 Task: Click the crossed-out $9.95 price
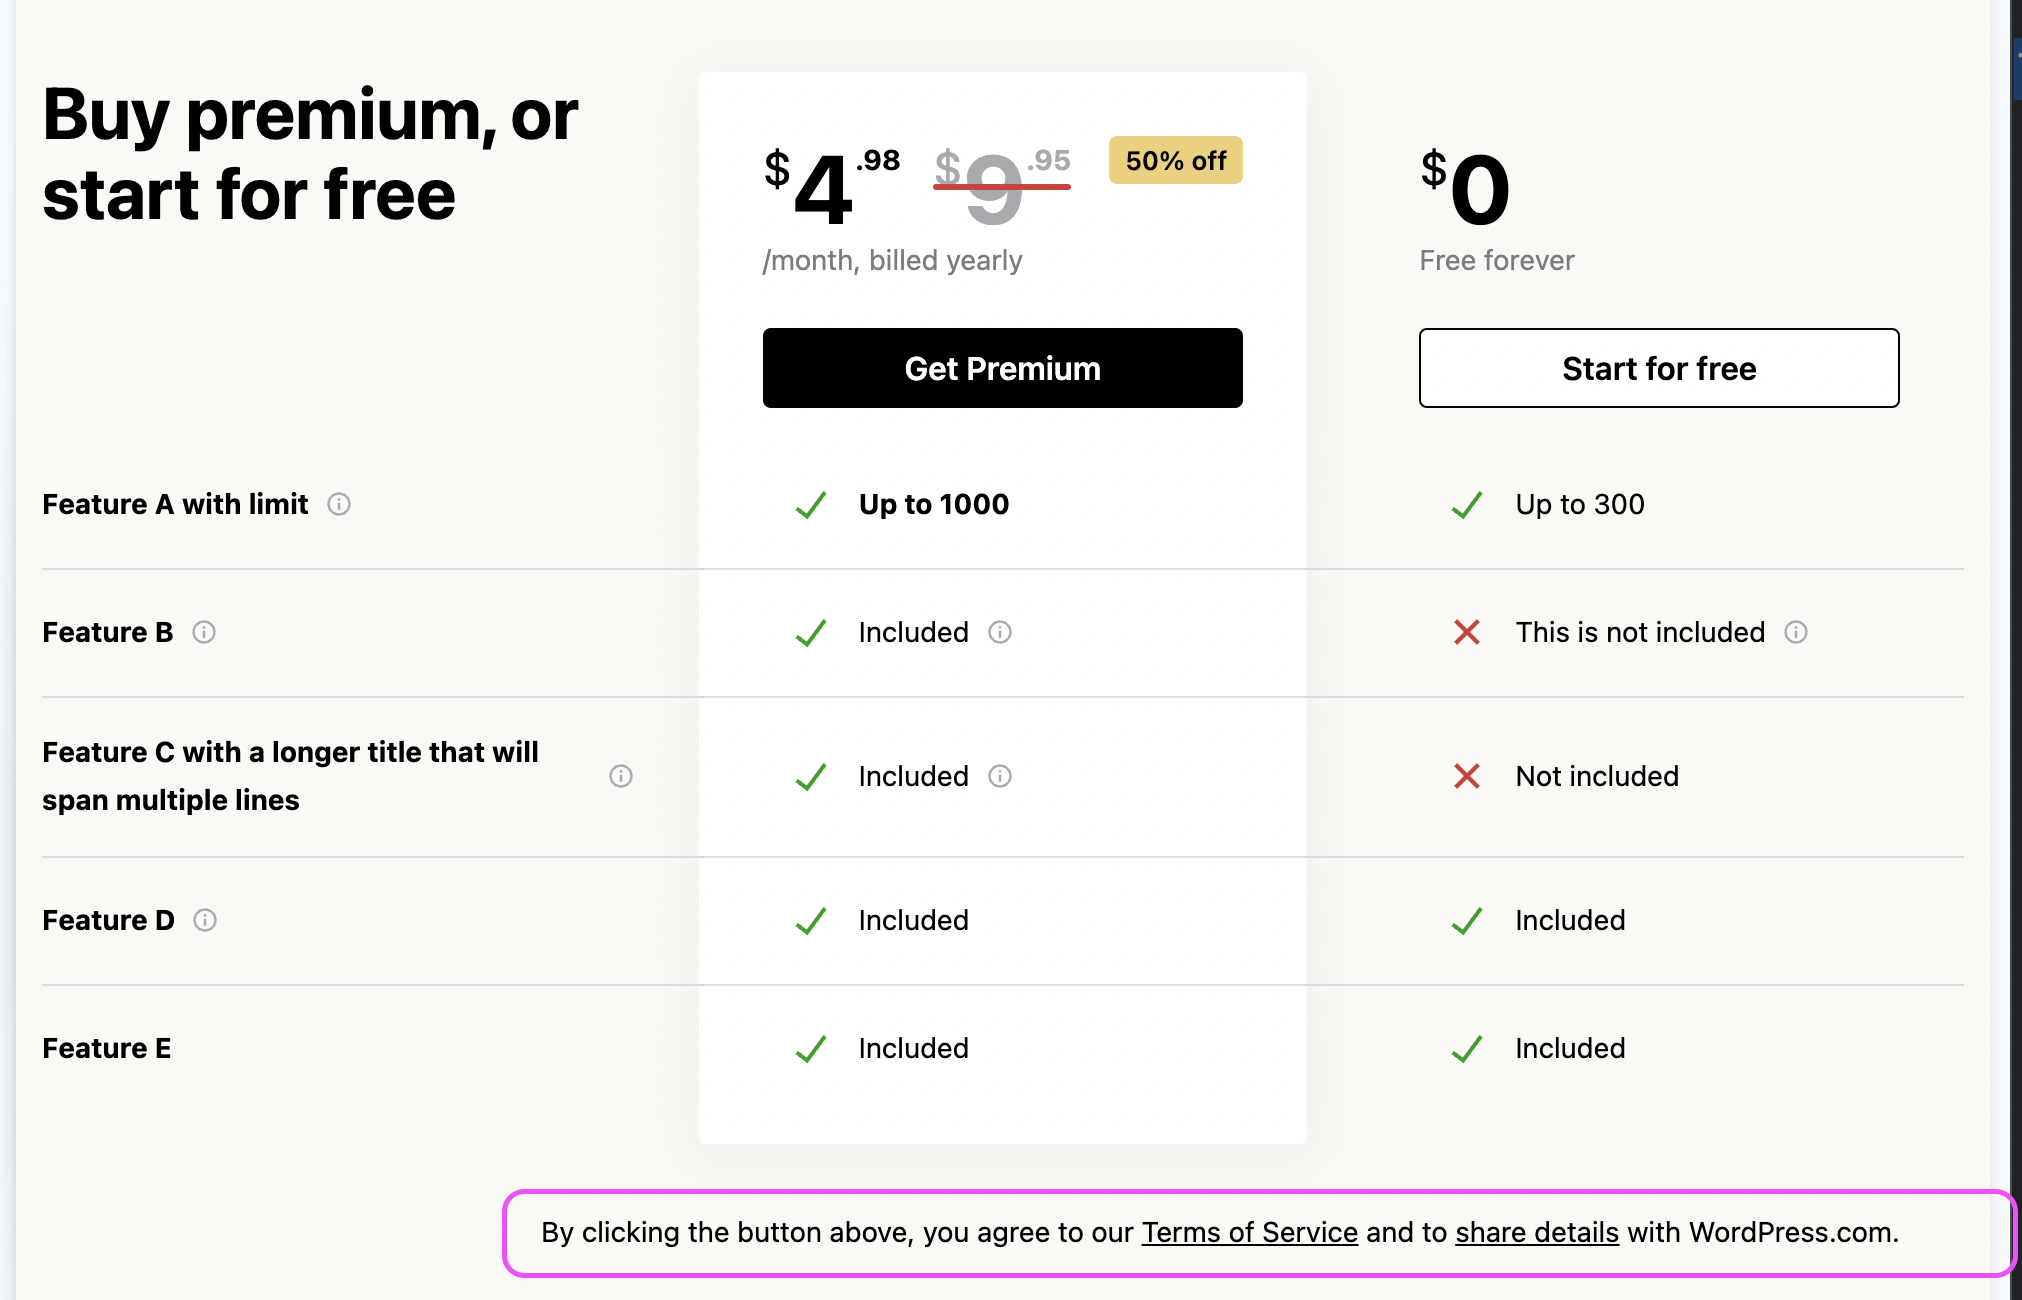pyautogui.click(x=1001, y=186)
